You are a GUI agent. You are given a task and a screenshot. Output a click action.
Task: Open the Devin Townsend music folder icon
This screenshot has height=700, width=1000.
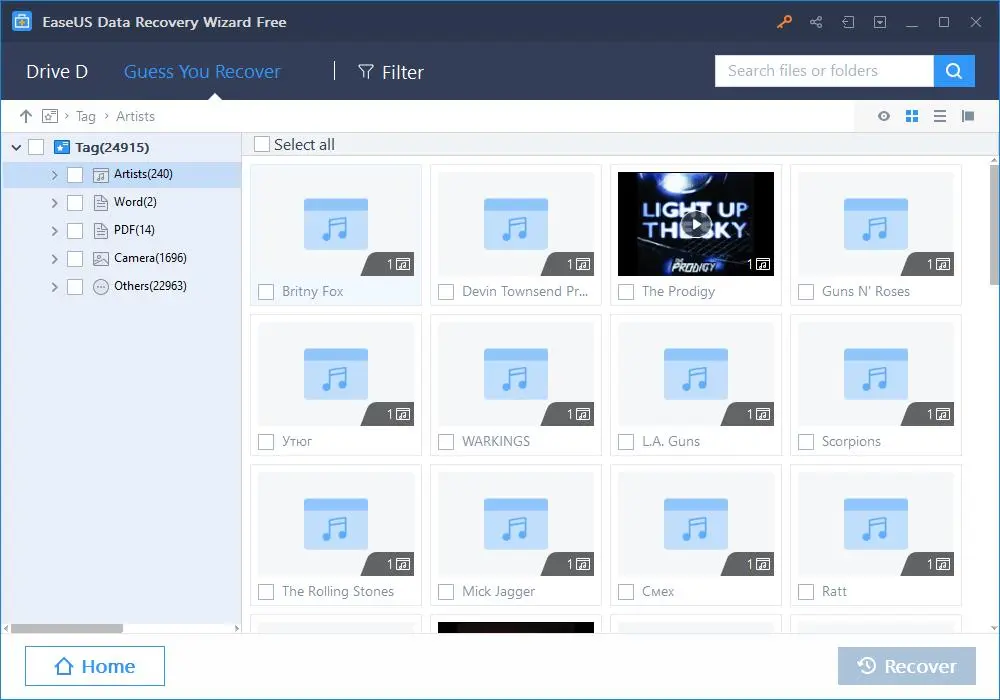click(x=516, y=224)
